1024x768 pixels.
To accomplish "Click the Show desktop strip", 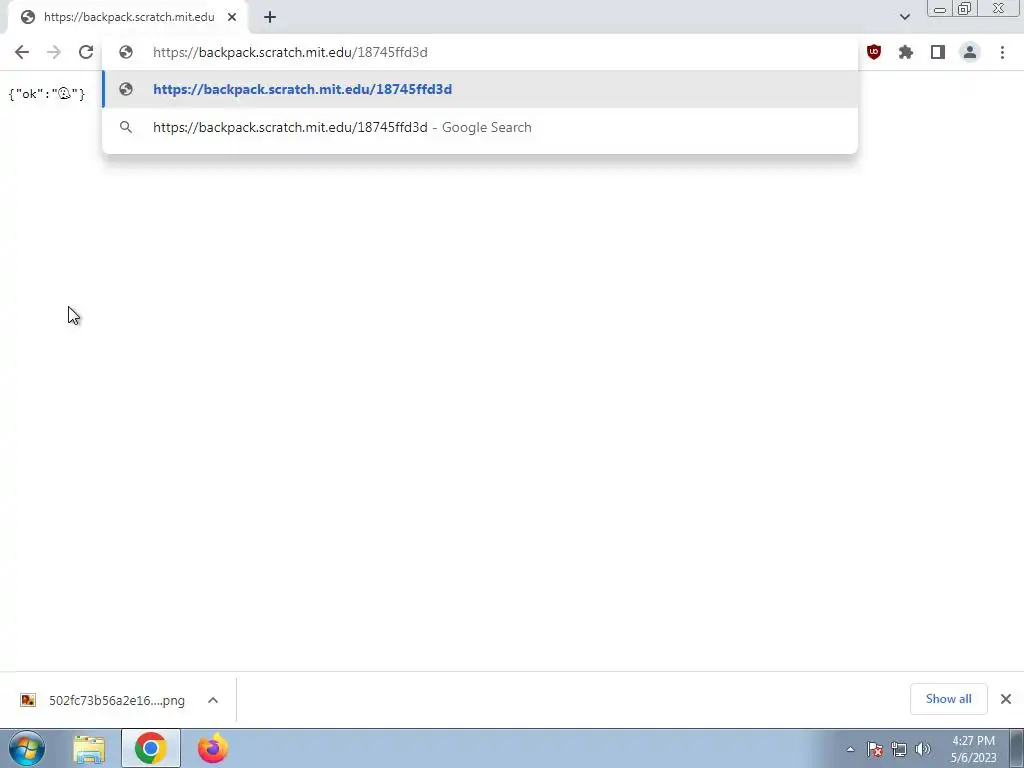I will click(x=1016, y=748).
